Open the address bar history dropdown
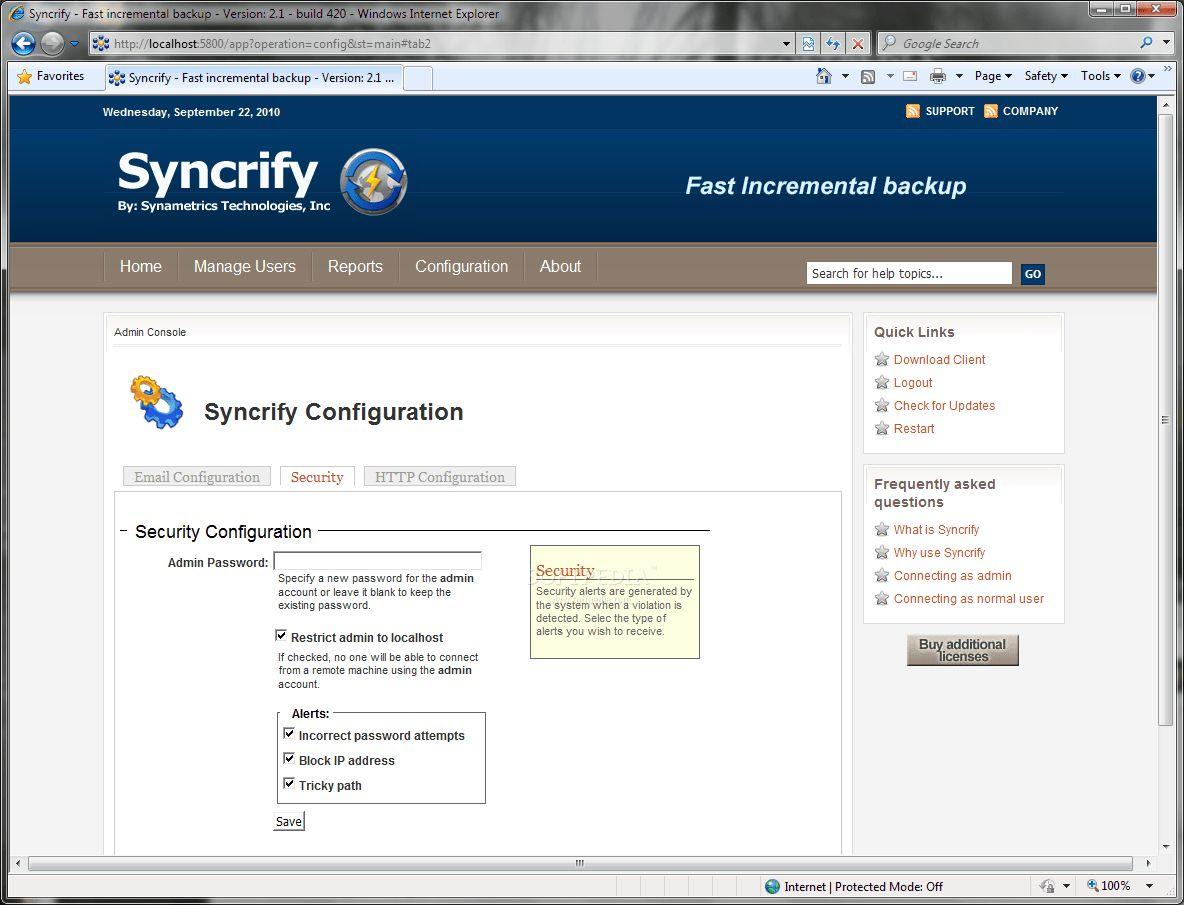The width and height of the screenshot is (1184, 905). tap(786, 44)
